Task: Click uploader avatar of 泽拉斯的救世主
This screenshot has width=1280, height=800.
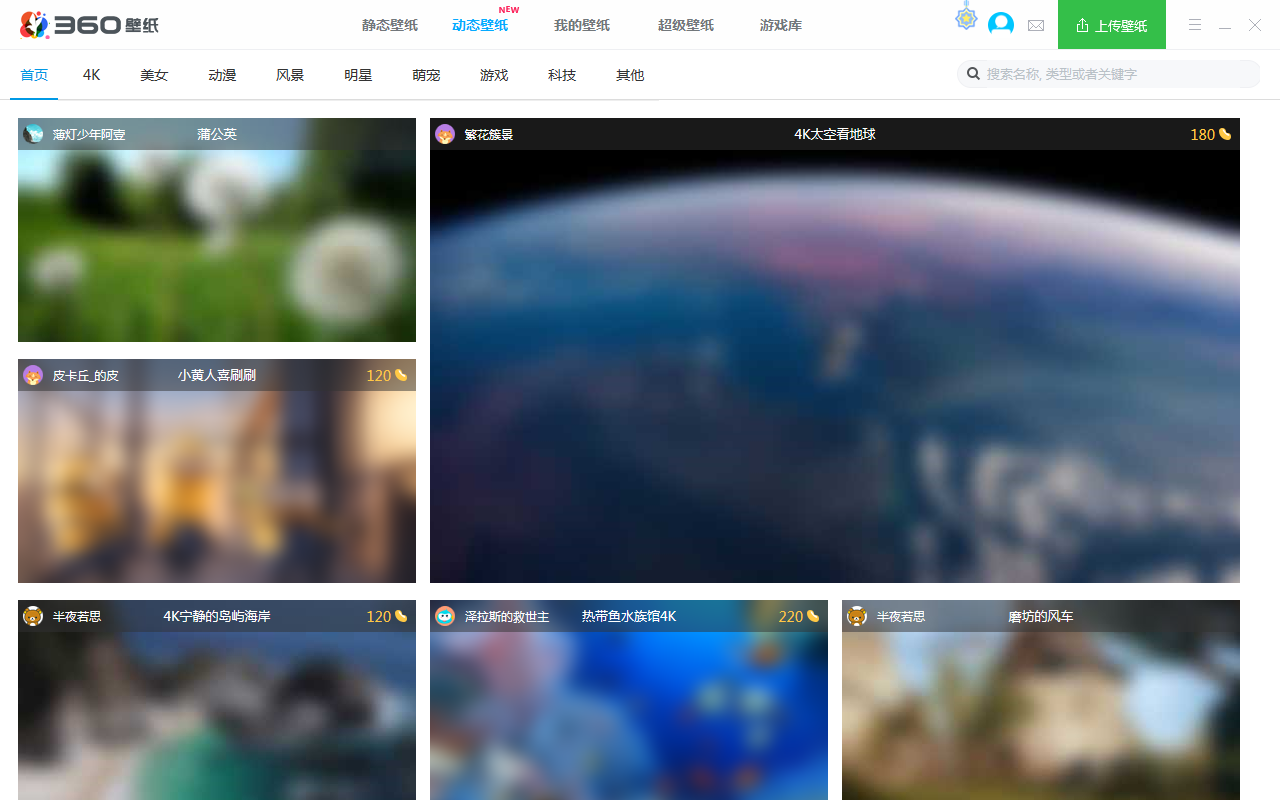Action: pos(445,616)
